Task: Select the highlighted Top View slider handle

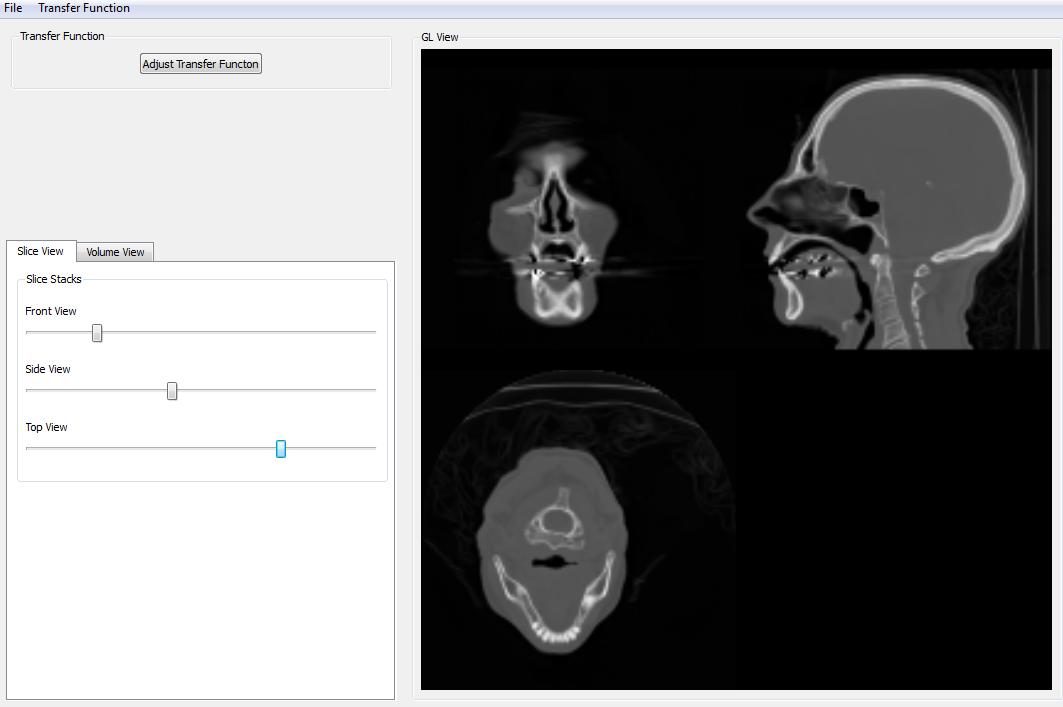Action: pyautogui.click(x=281, y=449)
